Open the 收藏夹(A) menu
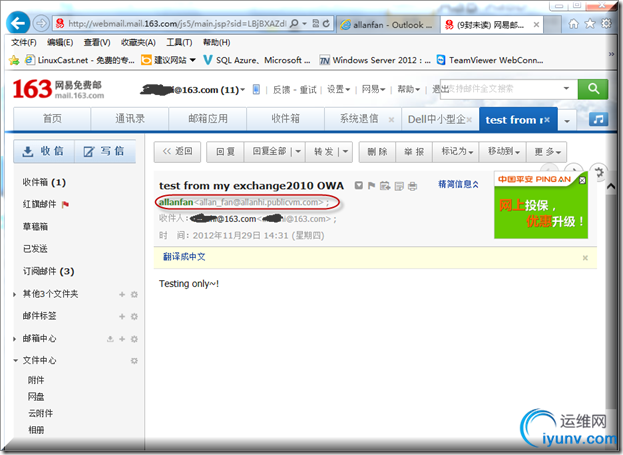Viewport: 623px width, 455px height. (x=138, y=42)
